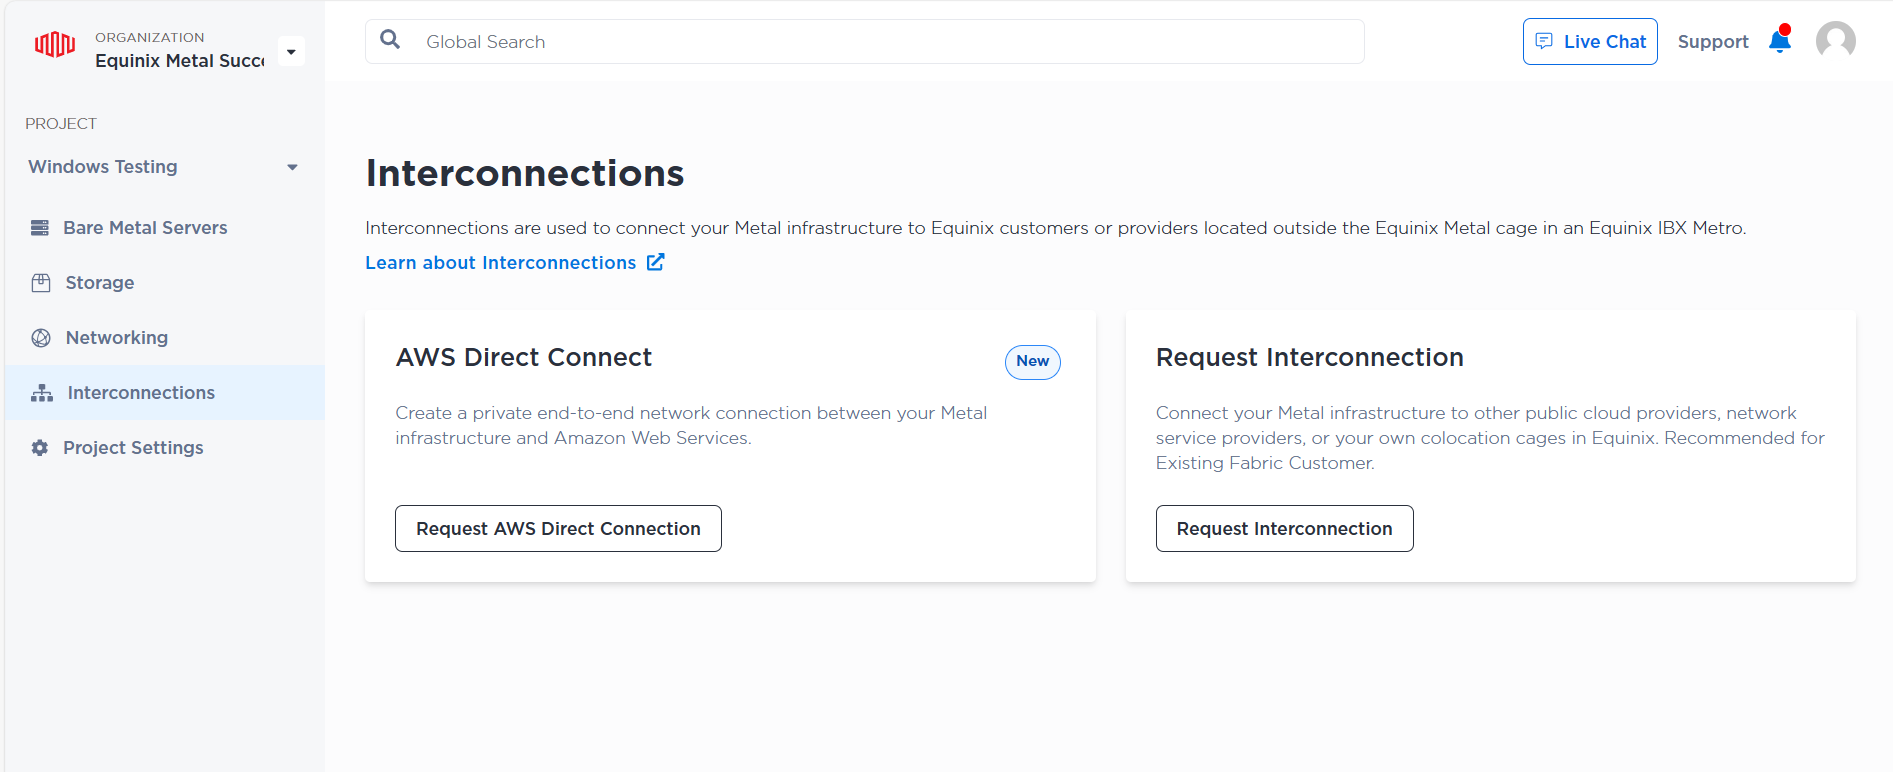Click the Storage sidebar icon
Screen dimensions: 1893x772
click(41, 283)
